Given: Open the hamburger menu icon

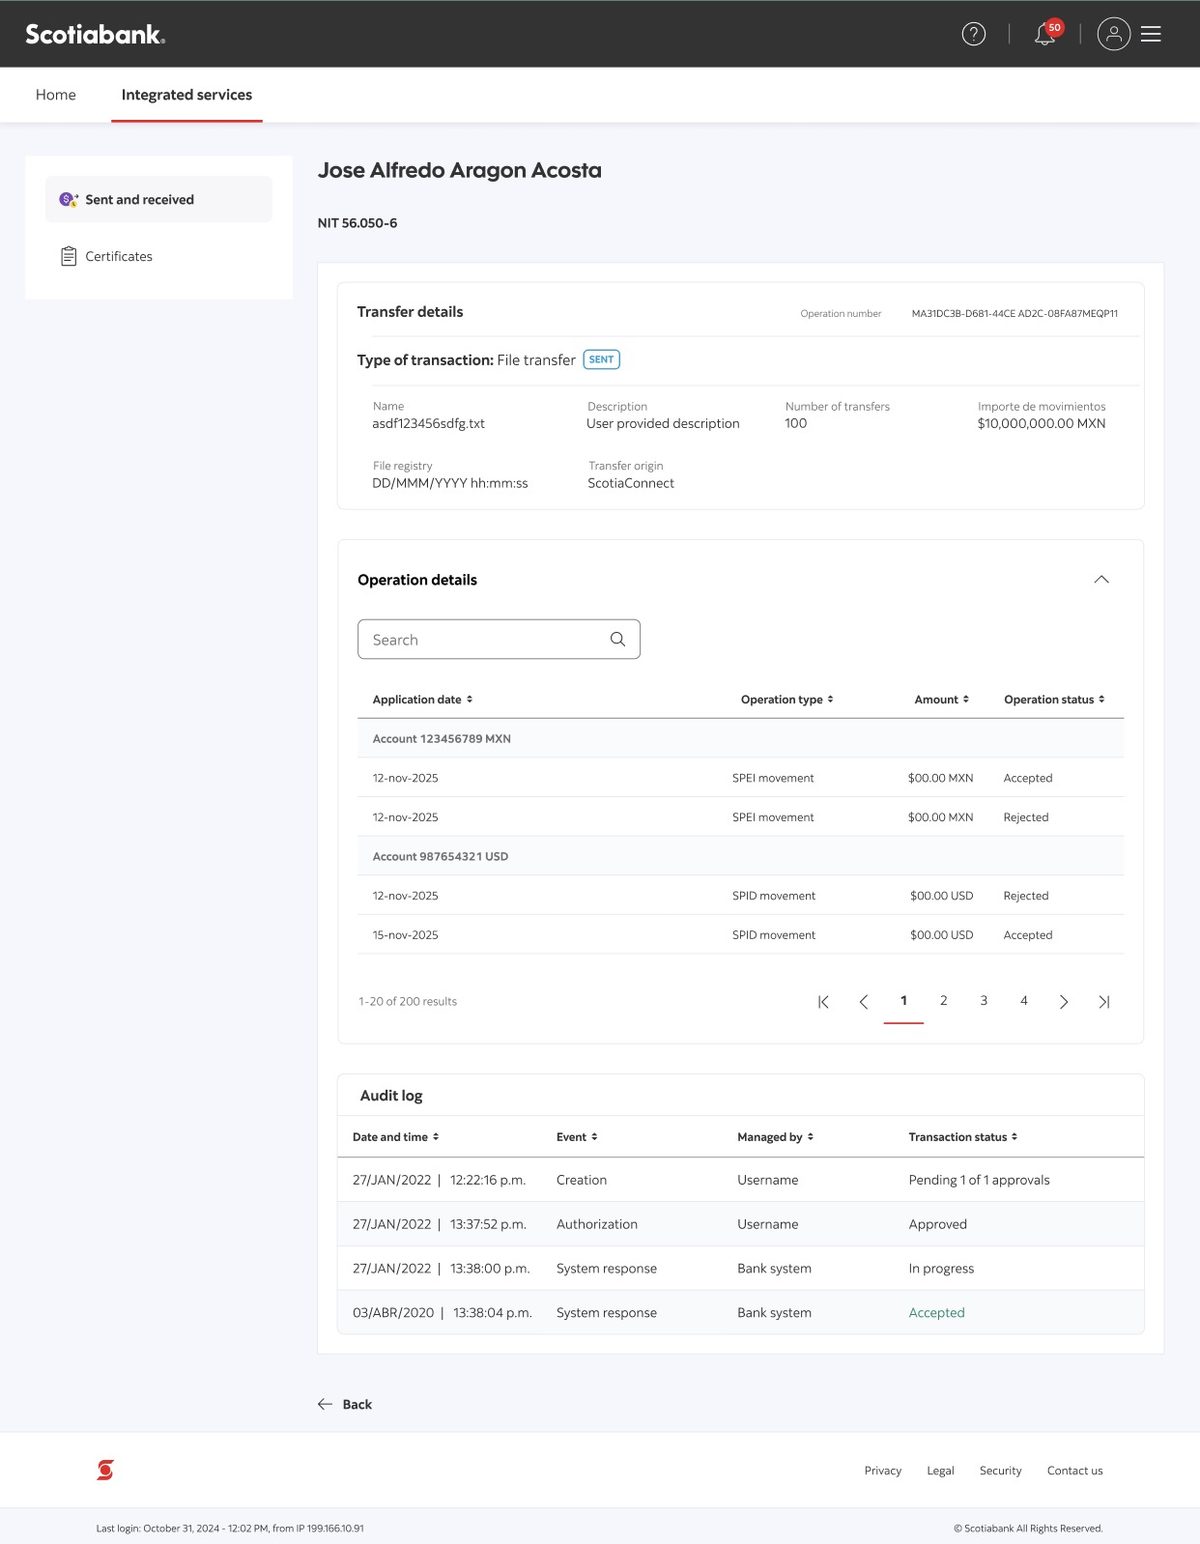Looking at the screenshot, I should pos(1151,34).
